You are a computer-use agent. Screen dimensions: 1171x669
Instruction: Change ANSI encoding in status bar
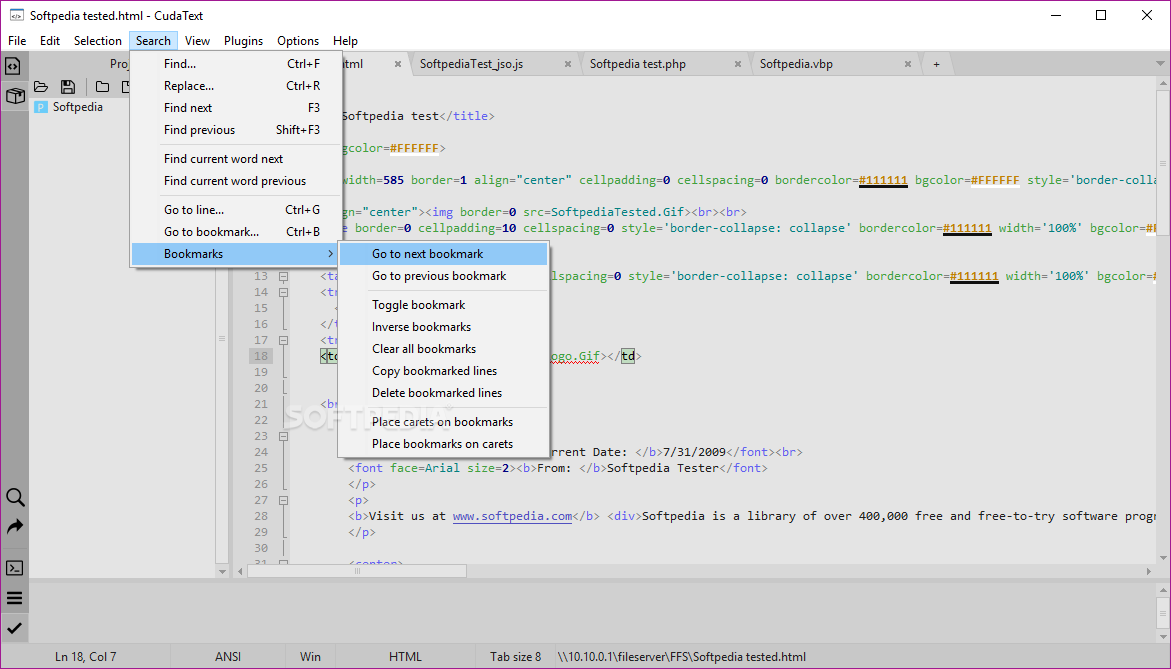coord(228,657)
